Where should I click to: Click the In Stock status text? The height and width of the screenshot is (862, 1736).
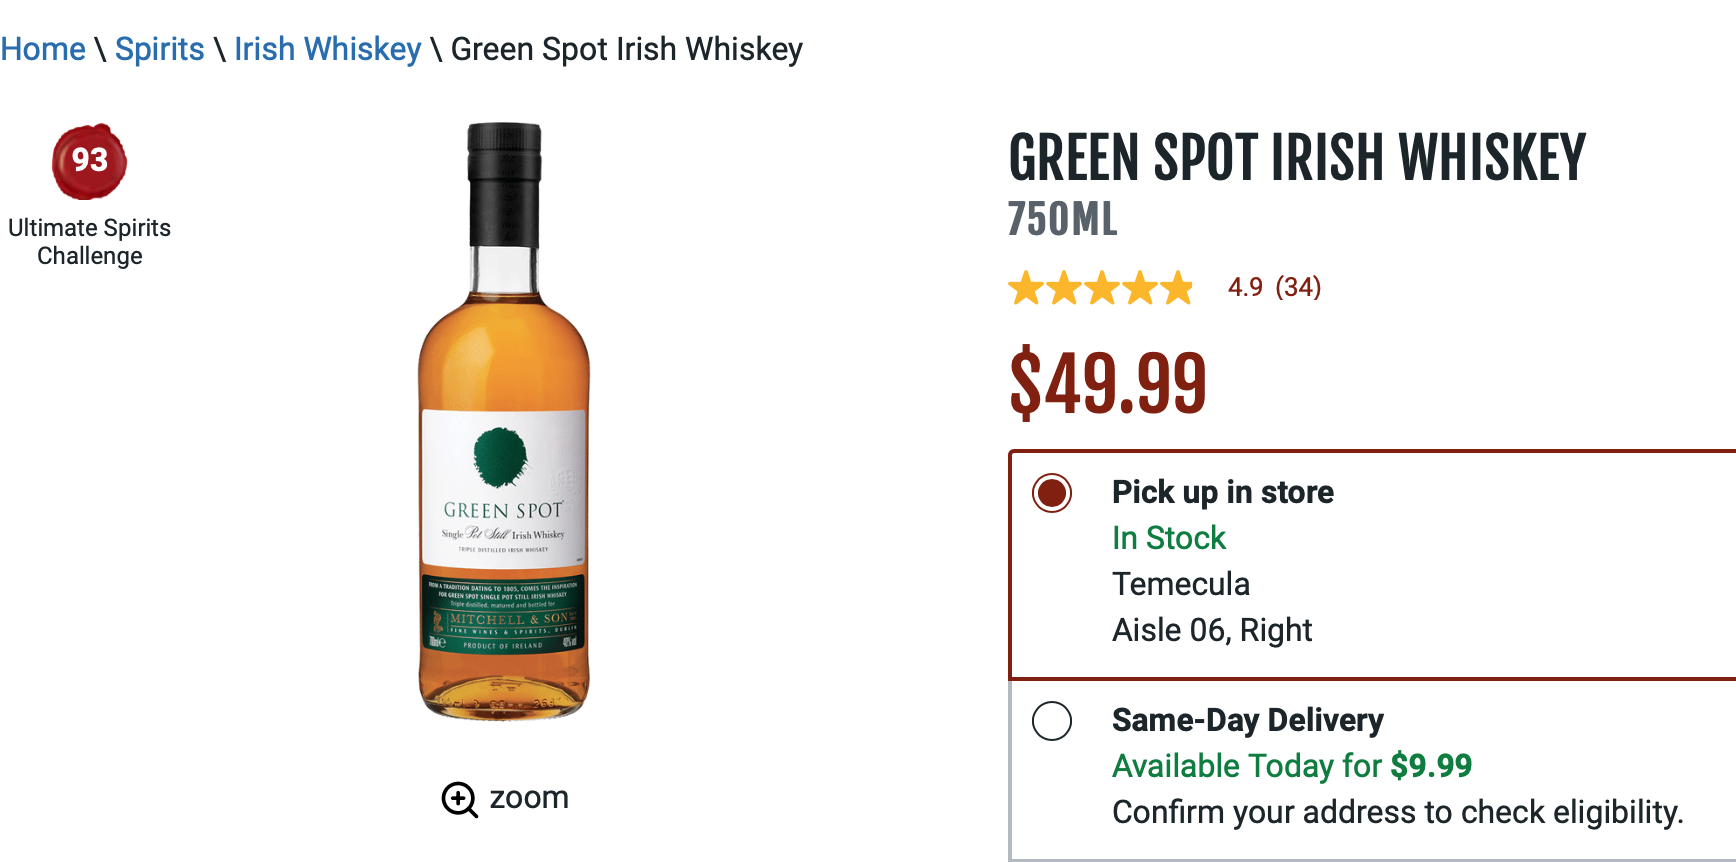1169,538
